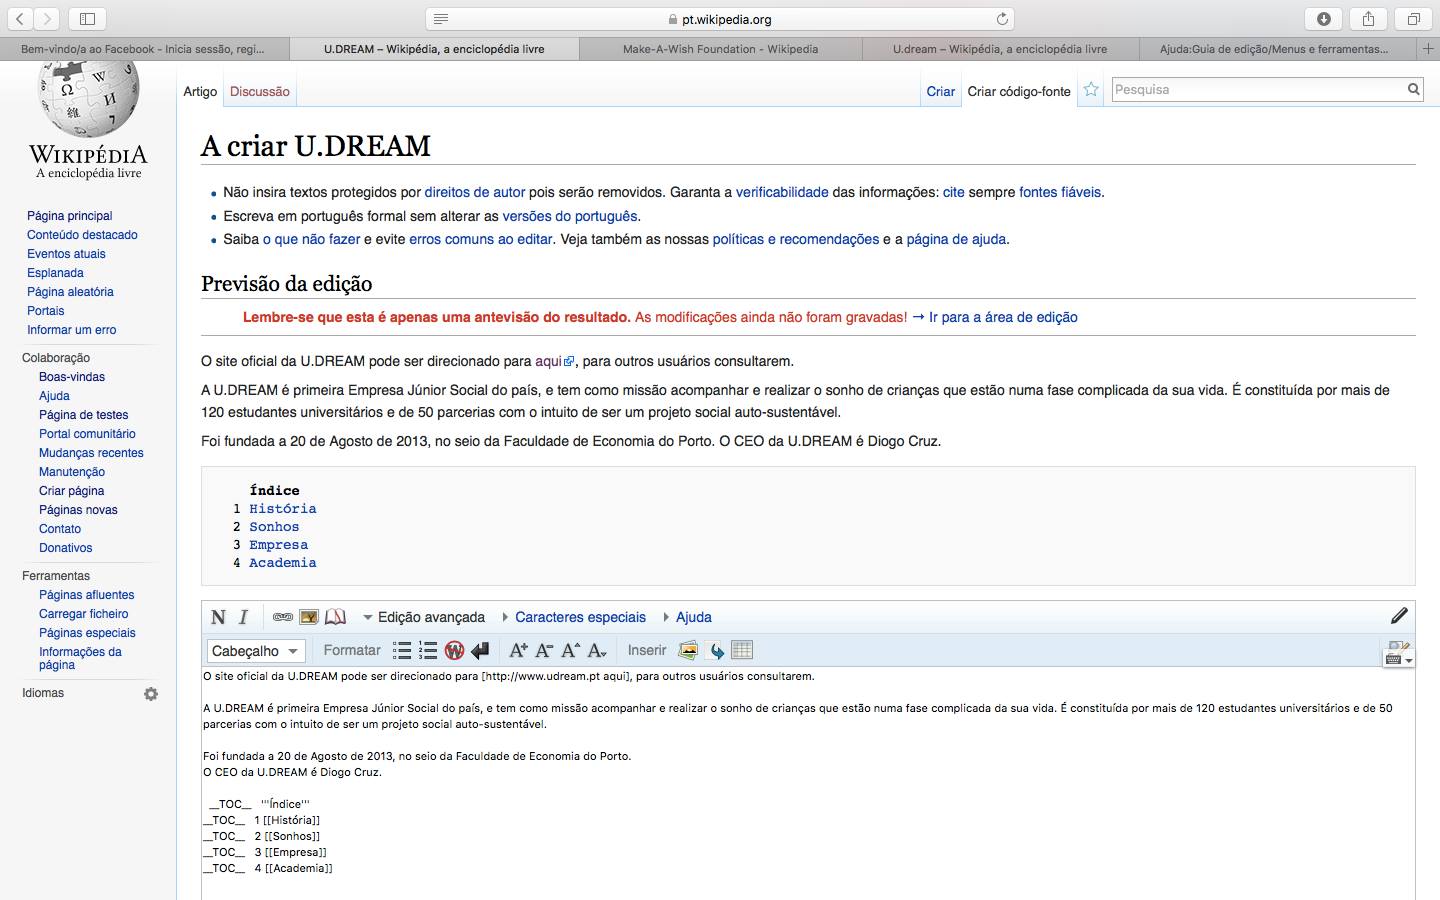
Task: Insert bulleted list icon
Action: coord(402,650)
